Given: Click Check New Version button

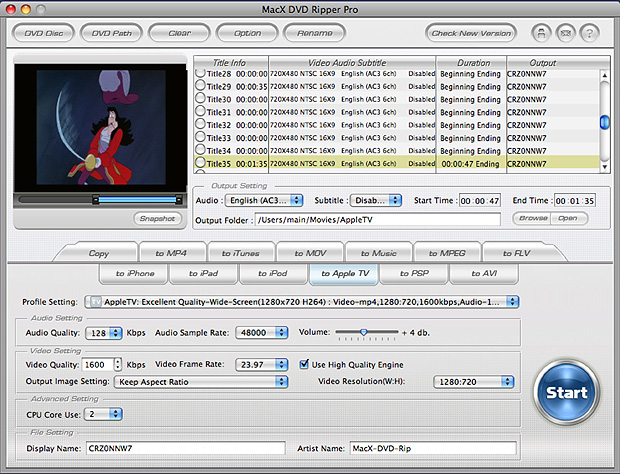Looking at the screenshot, I should [471, 33].
